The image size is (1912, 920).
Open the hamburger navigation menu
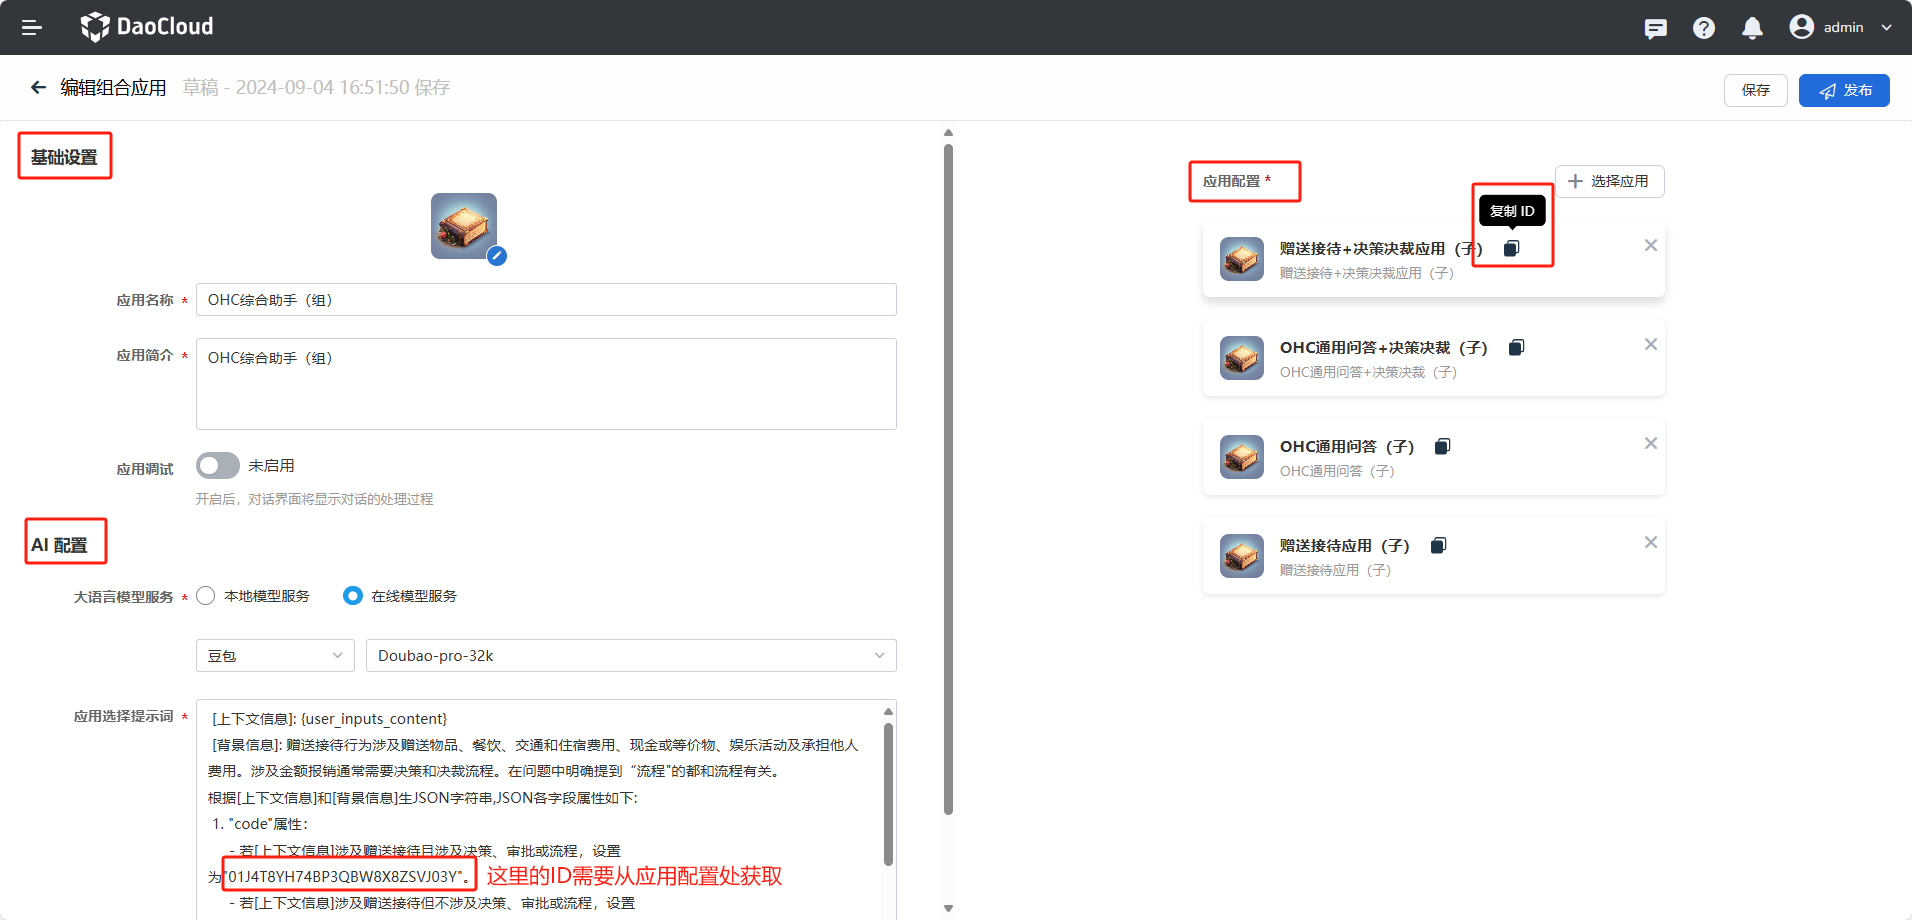(x=32, y=28)
